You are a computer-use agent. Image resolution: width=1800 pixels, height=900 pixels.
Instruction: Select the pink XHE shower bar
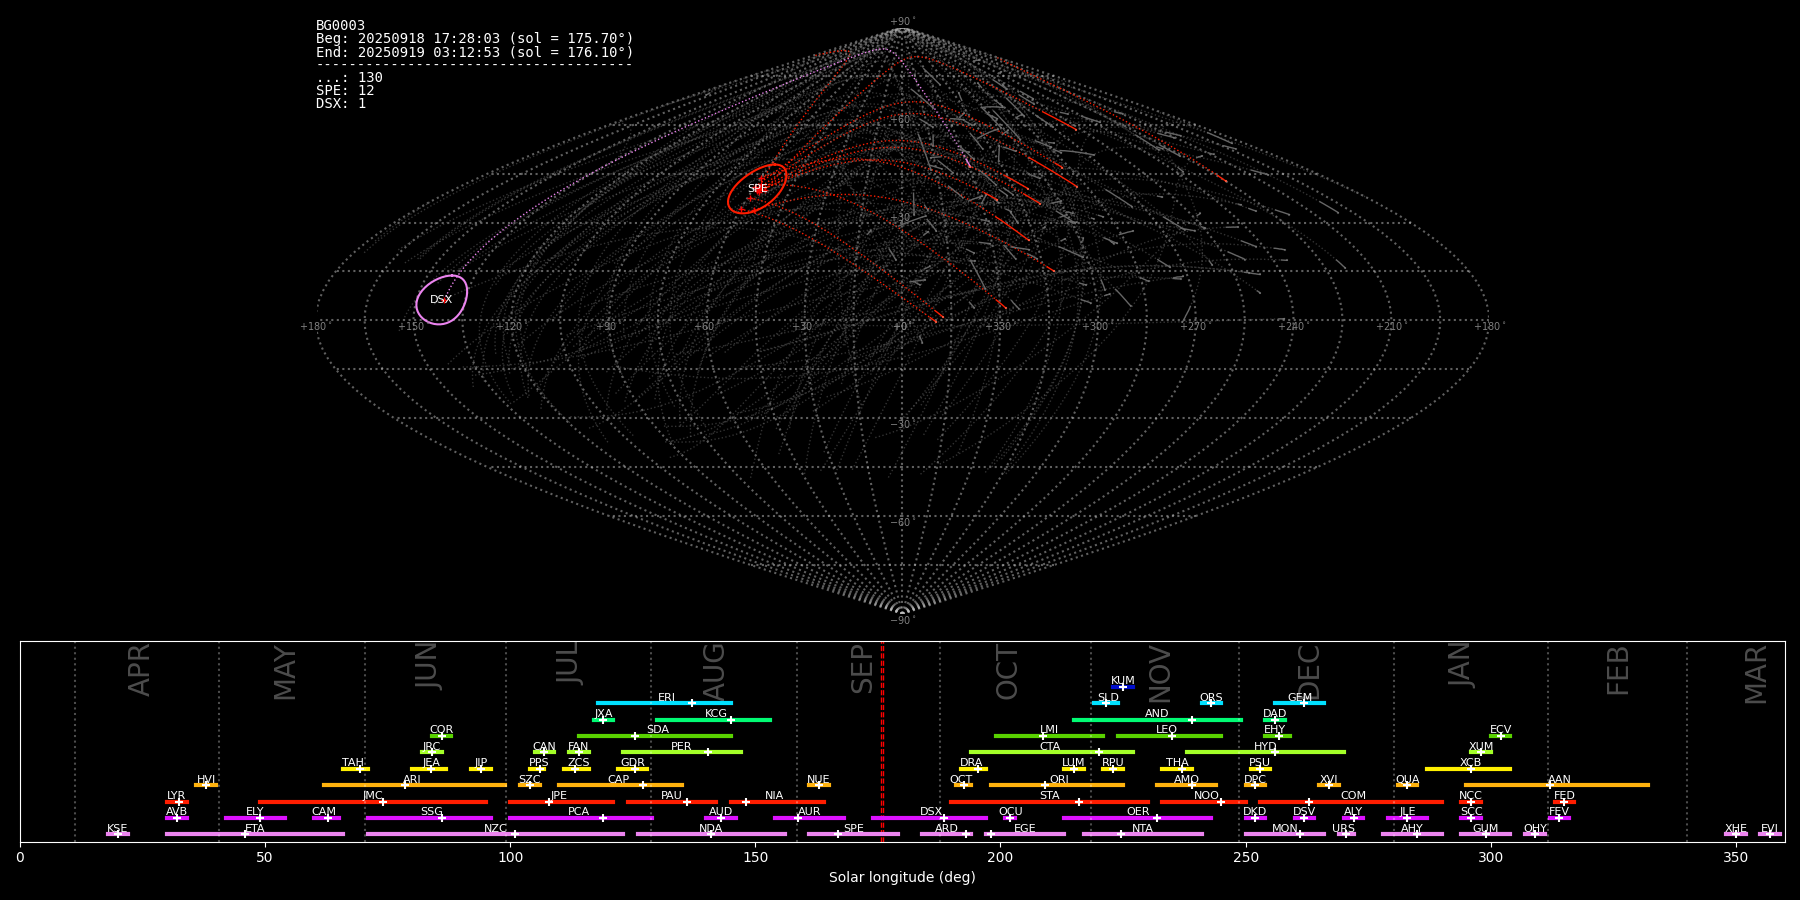click(x=1736, y=834)
